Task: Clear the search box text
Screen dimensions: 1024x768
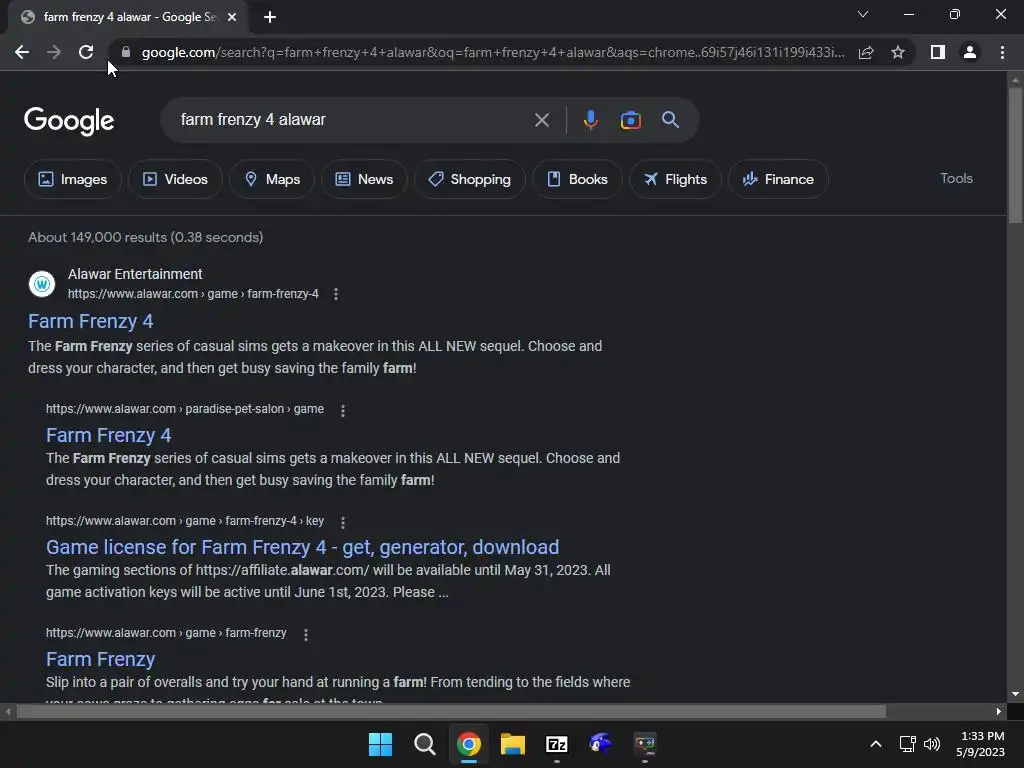Action: tap(541, 120)
